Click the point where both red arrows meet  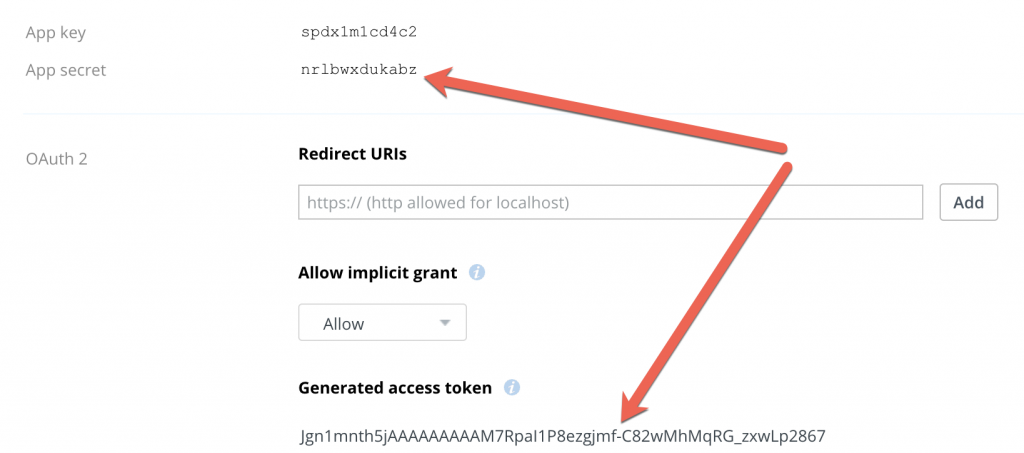[786, 157]
